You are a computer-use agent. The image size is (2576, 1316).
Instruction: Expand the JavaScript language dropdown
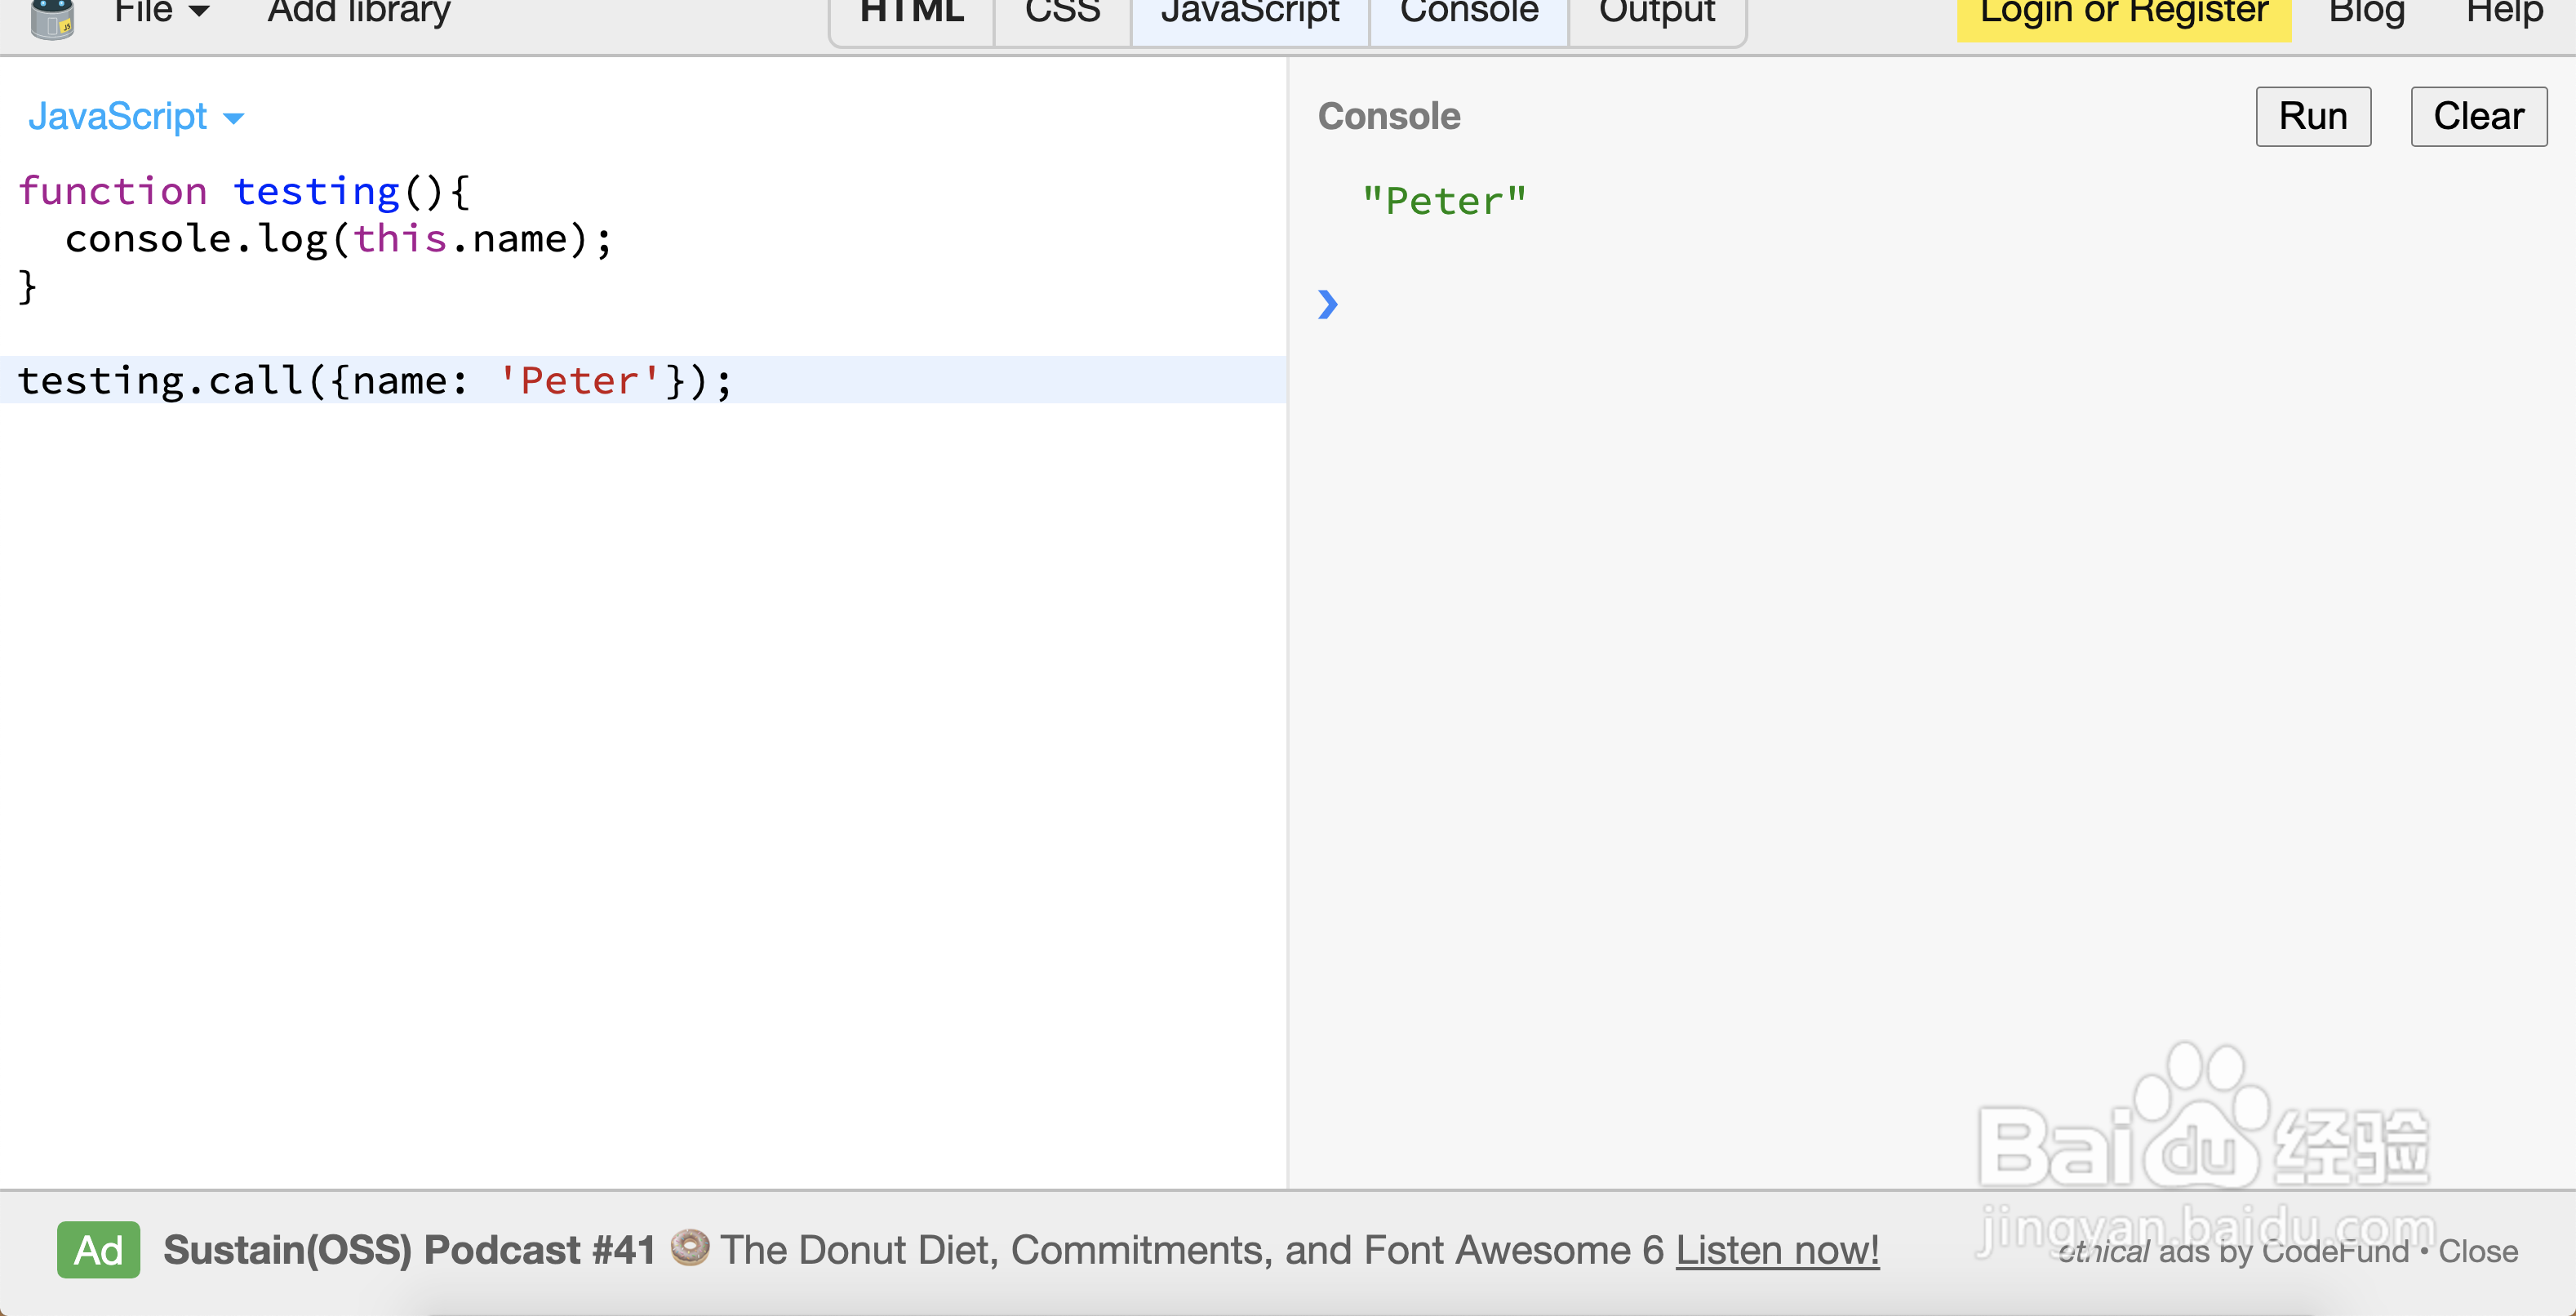pos(135,117)
